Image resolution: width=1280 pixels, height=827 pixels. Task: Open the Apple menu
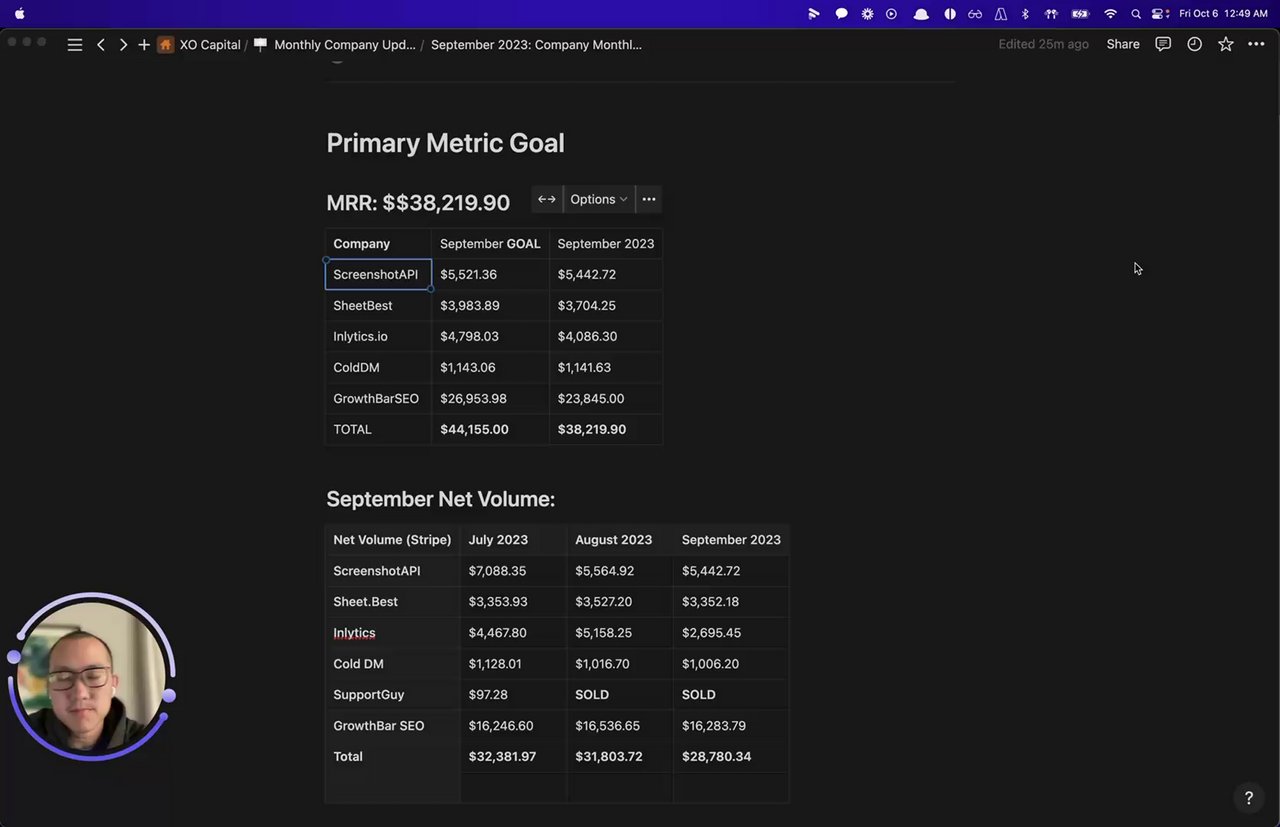(x=20, y=14)
